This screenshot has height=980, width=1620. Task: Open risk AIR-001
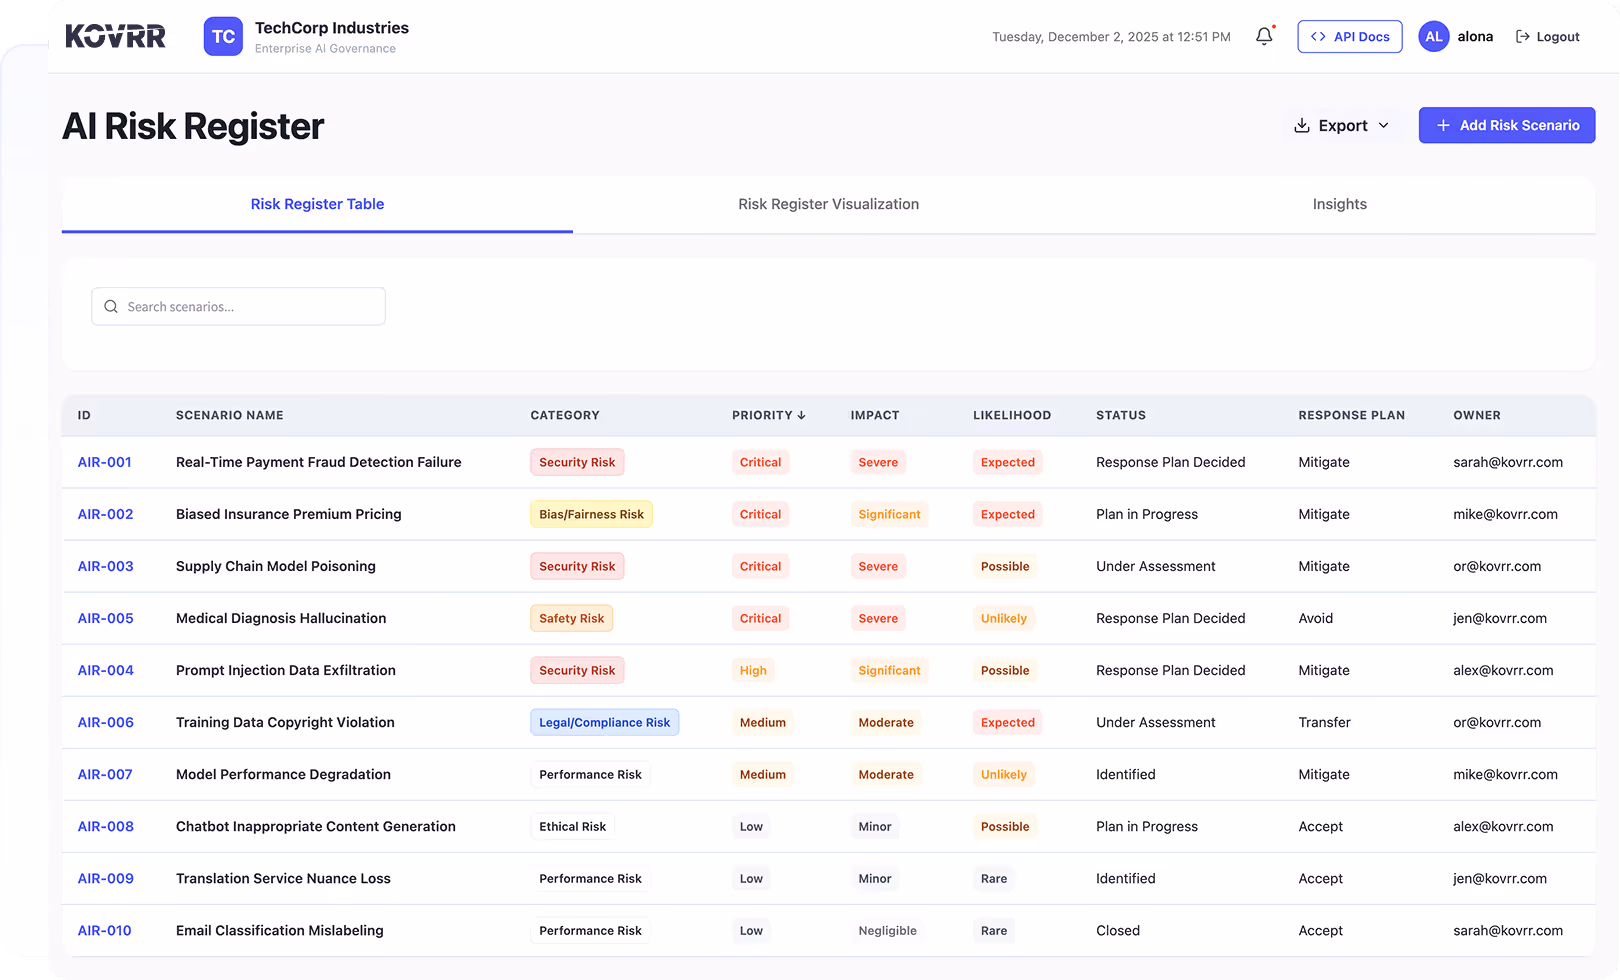point(105,462)
